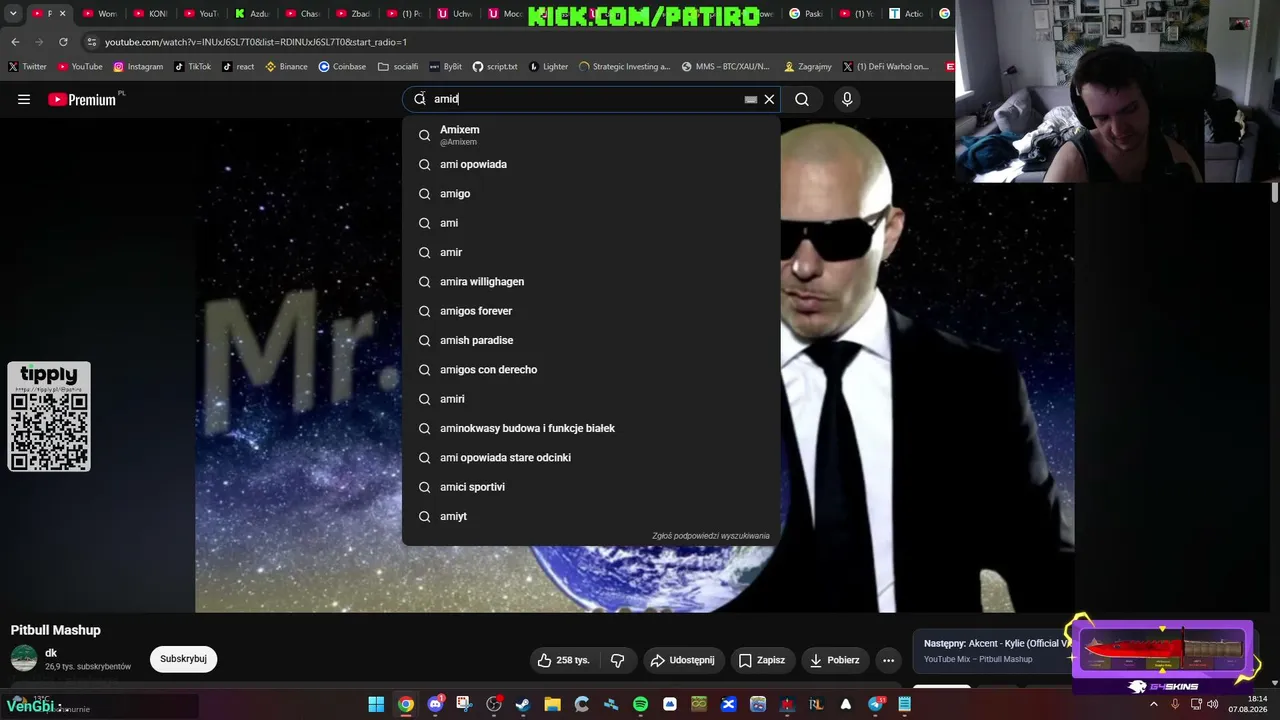This screenshot has height=720, width=1280.
Task: Start voice search with the microphone
Action: 847,99
